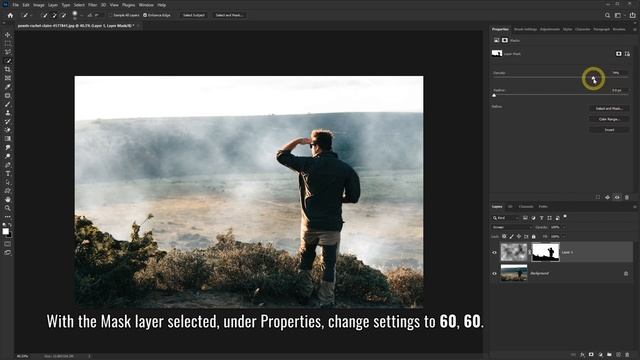Select the Clone Stamp tool
The width and height of the screenshot is (640, 360).
[x=7, y=113]
